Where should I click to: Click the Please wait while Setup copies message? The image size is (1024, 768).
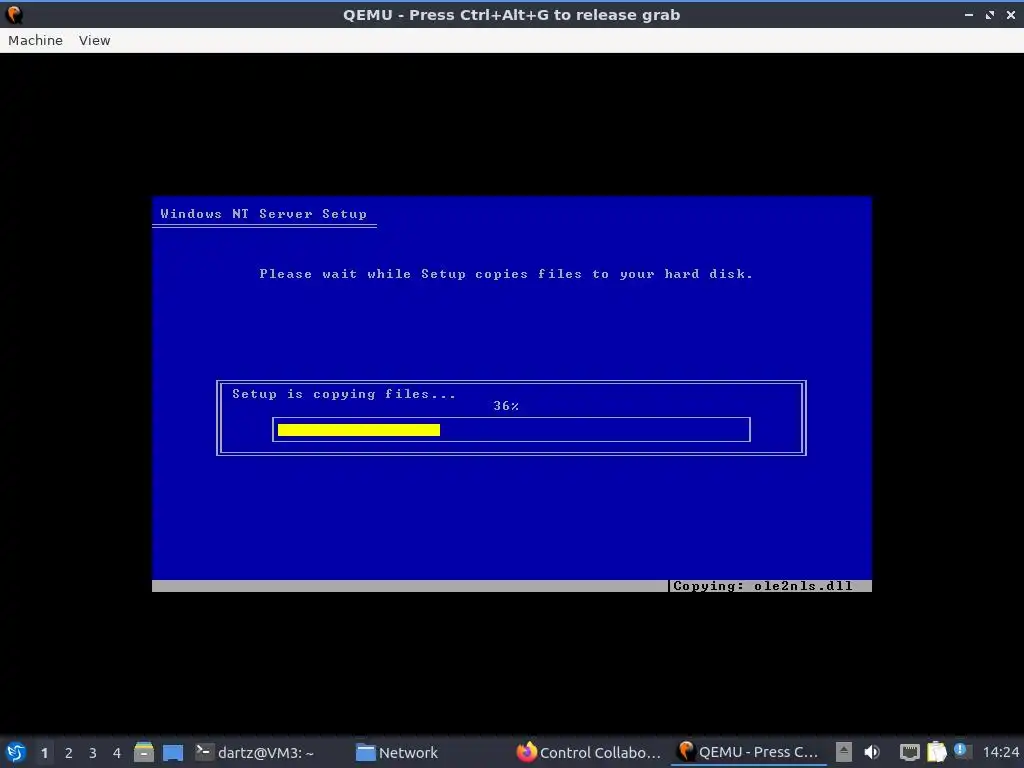[506, 274]
